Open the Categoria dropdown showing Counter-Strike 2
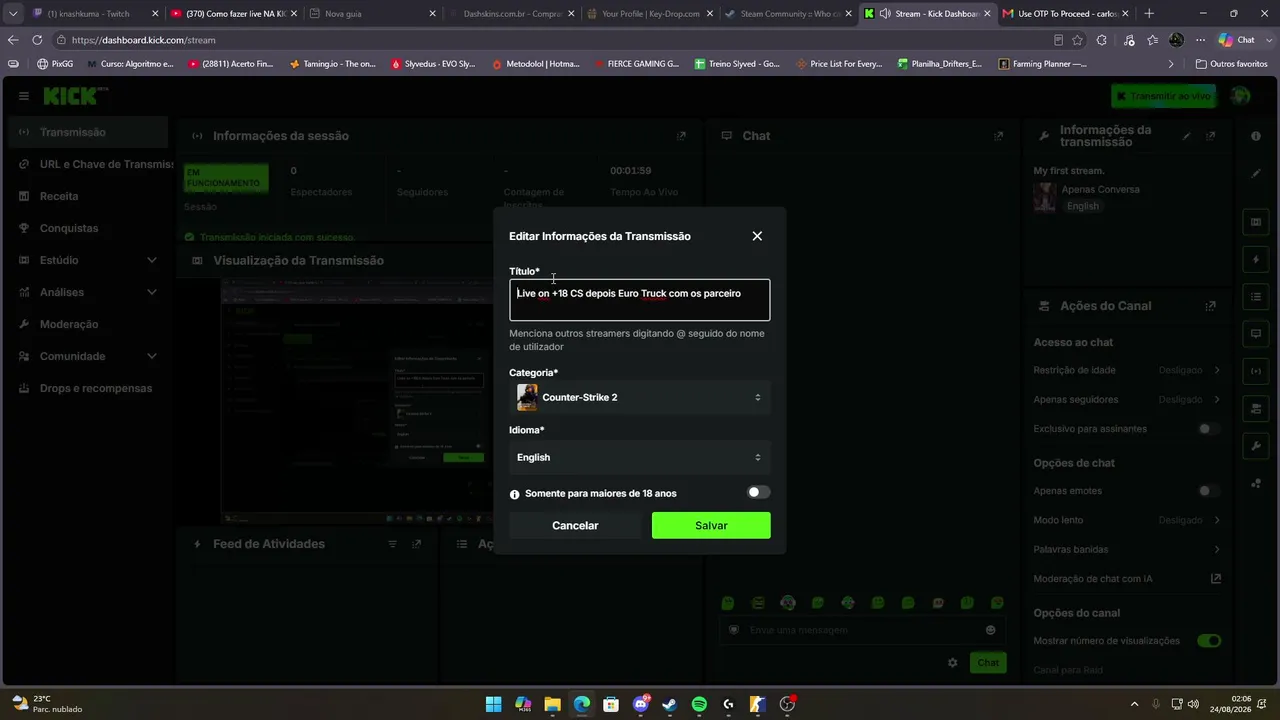The height and width of the screenshot is (720, 1280). click(x=640, y=397)
